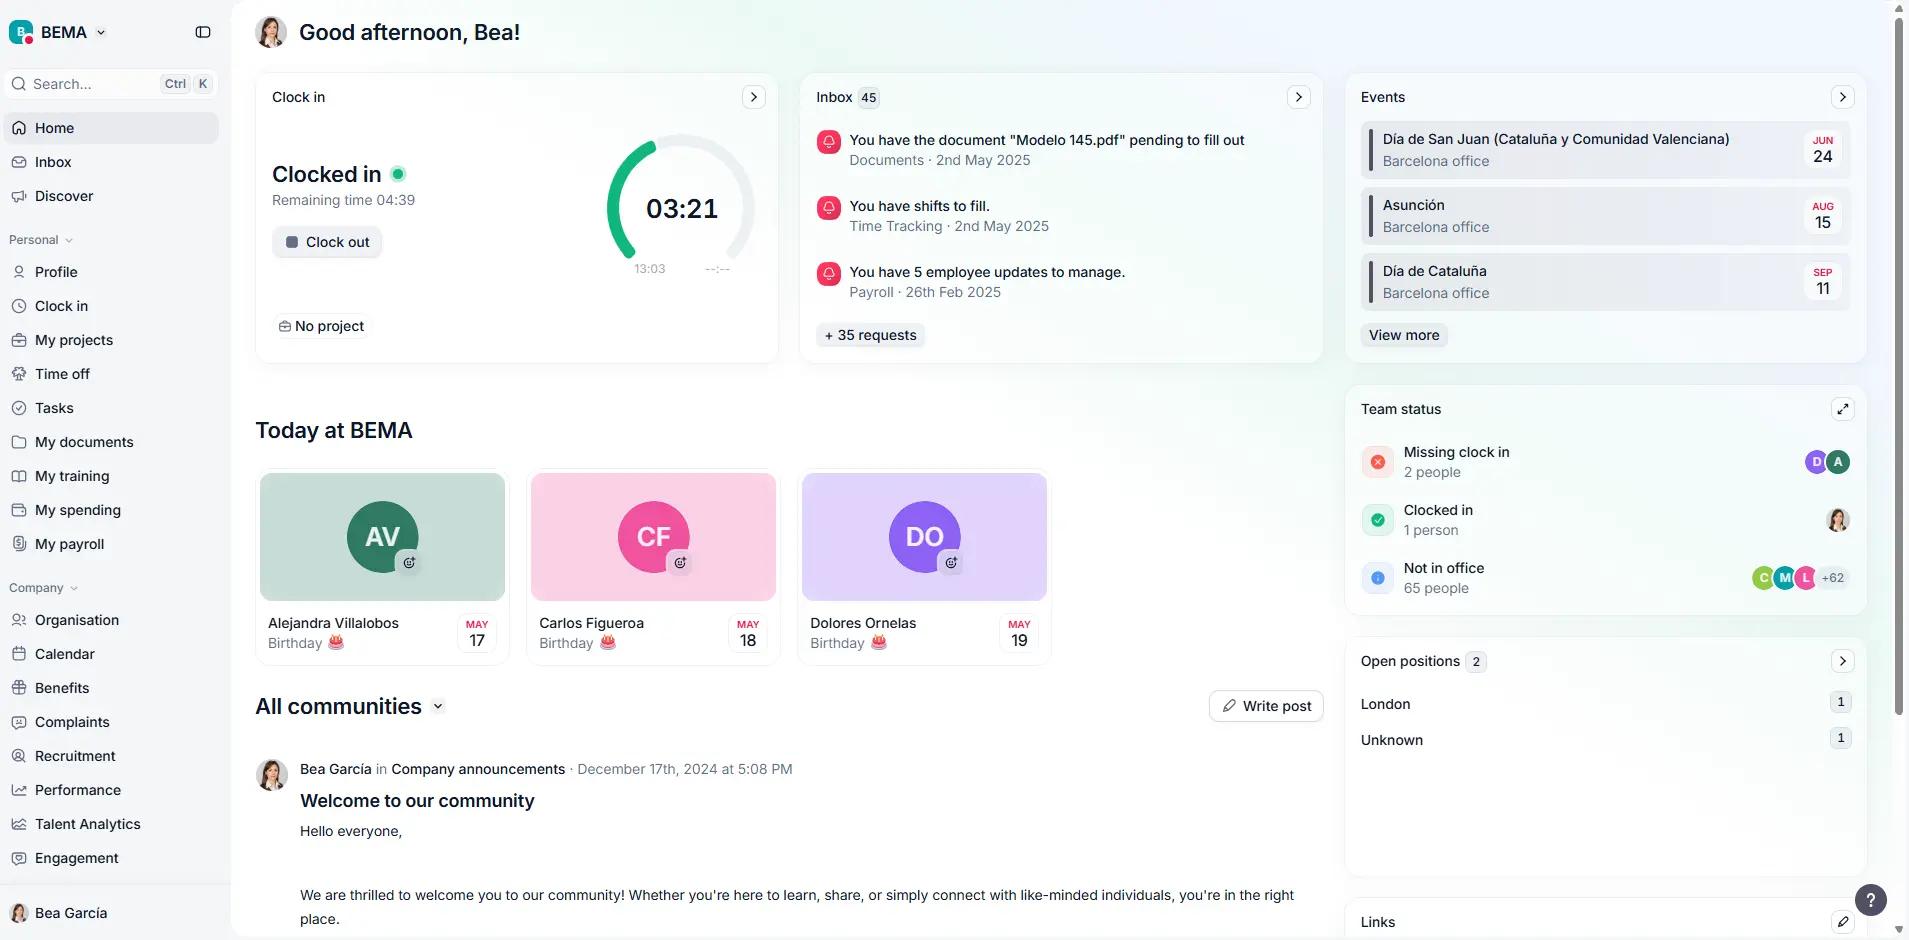Navigate to Discover in the sidebar
Screen dimensions: 1909x940
click(64, 196)
